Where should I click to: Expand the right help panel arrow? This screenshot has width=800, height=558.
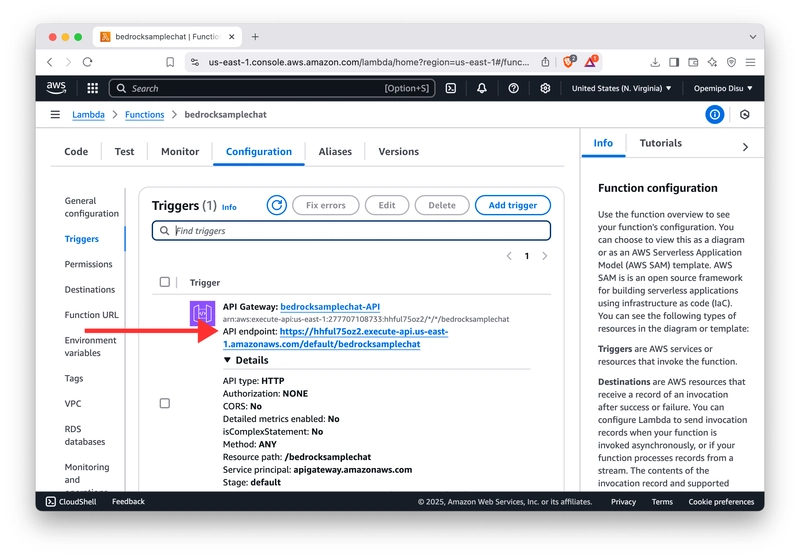(745, 147)
